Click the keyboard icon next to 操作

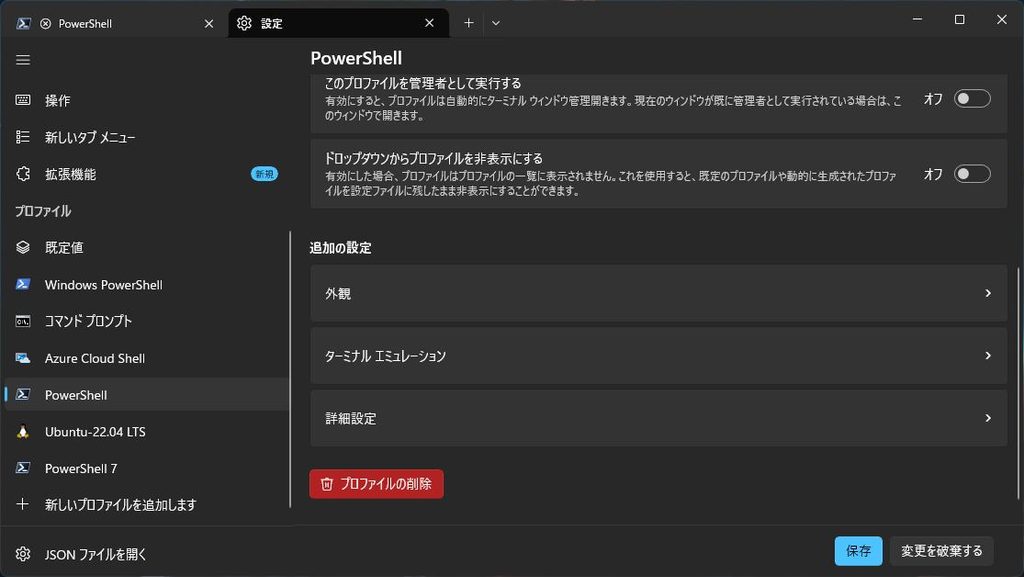pos(23,100)
